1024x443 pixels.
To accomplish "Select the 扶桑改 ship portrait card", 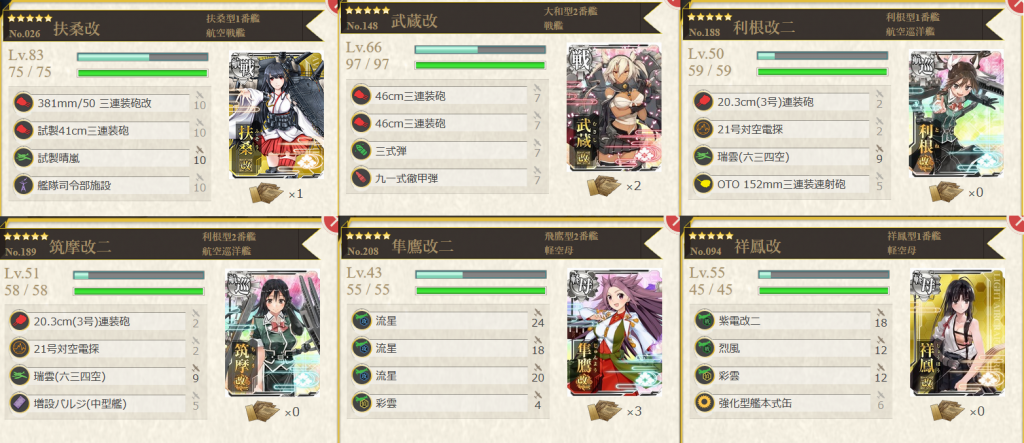I will click(277, 114).
